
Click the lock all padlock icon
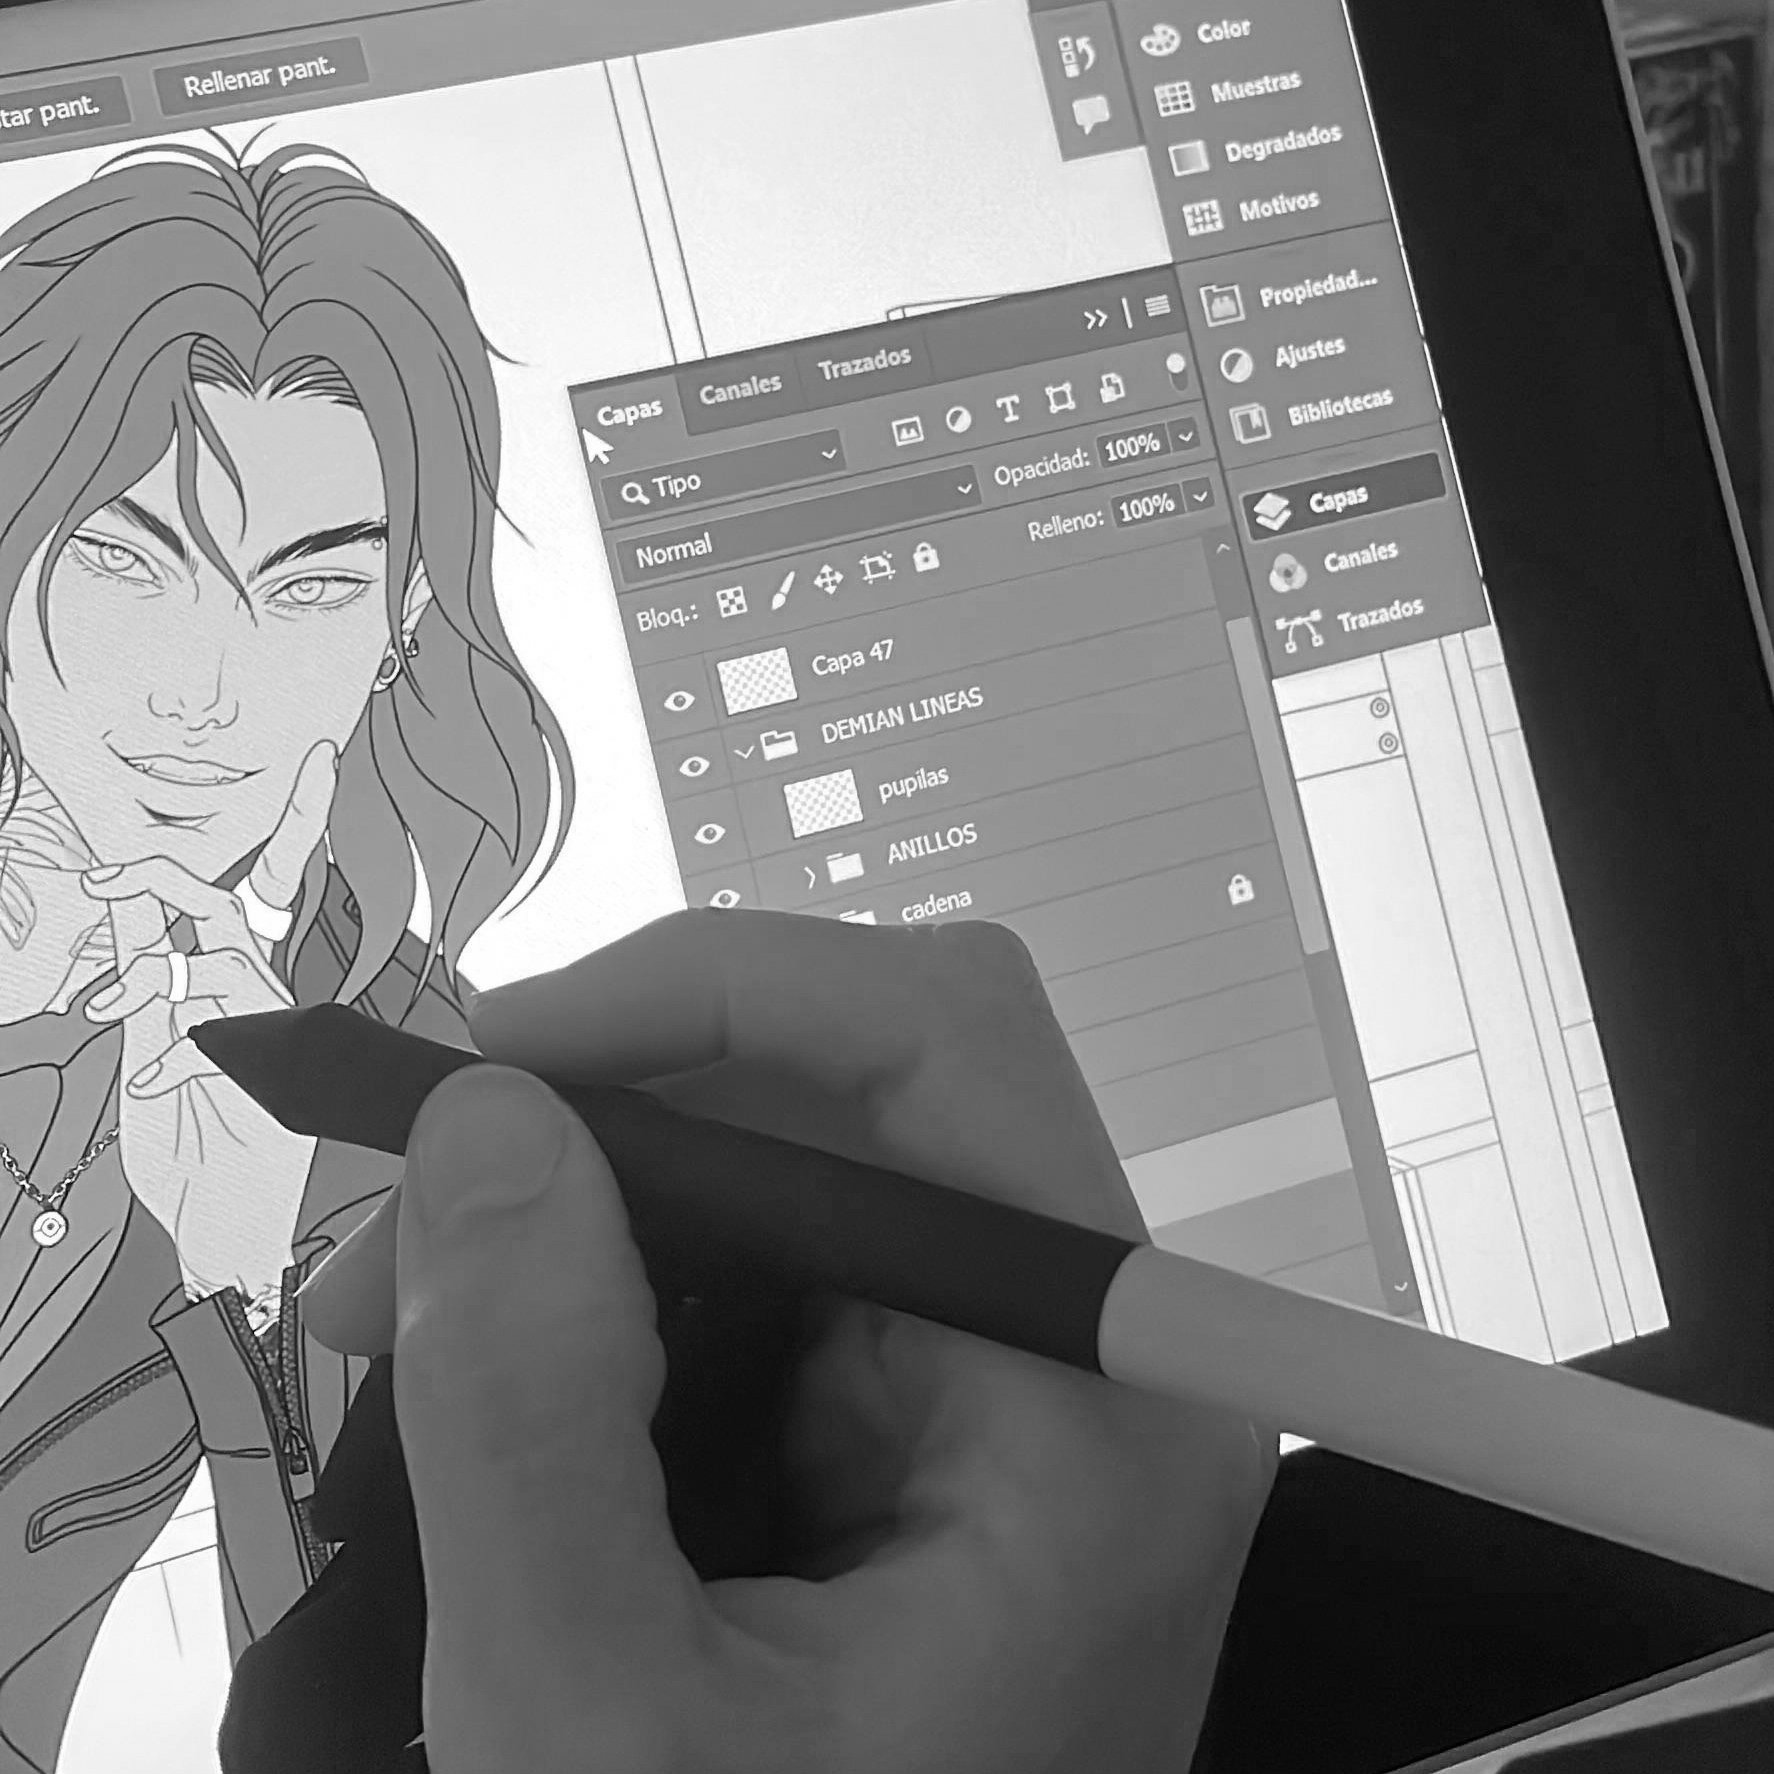[926, 557]
